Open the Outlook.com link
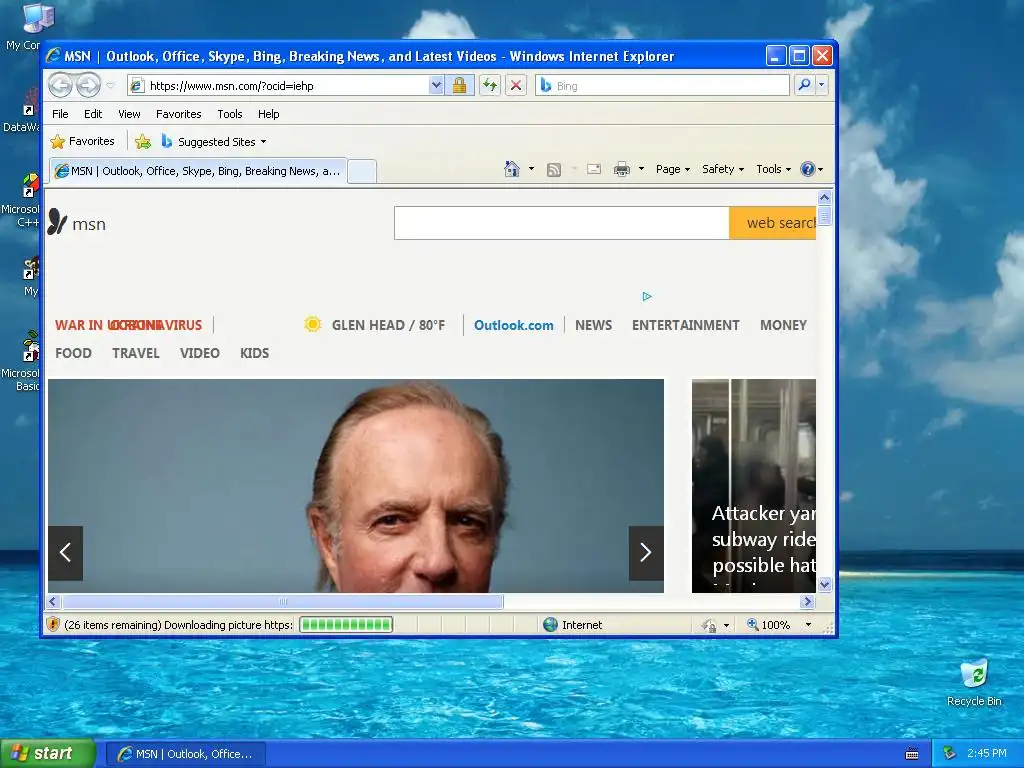The width and height of the screenshot is (1024, 768). (x=513, y=325)
